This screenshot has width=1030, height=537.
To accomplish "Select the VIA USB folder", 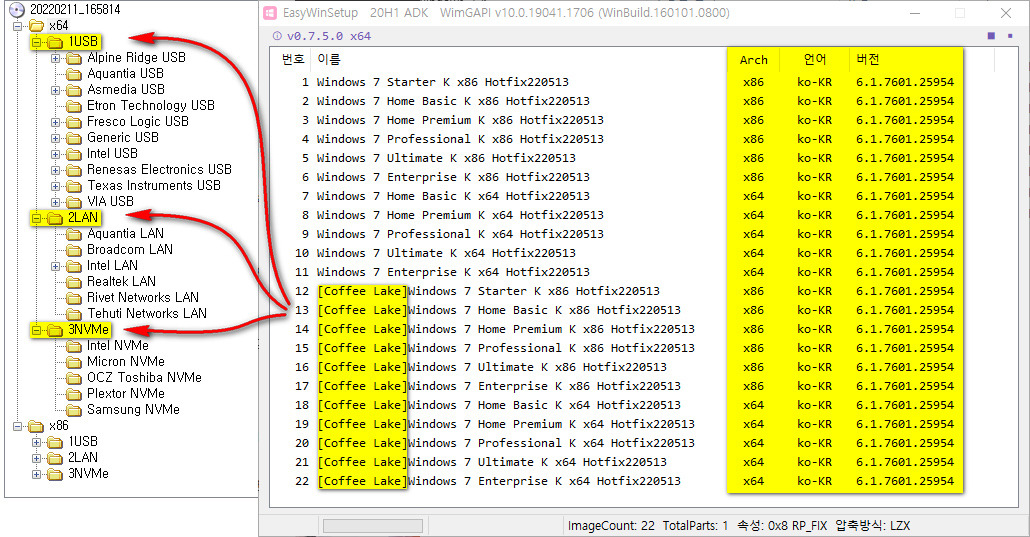I will point(110,202).
